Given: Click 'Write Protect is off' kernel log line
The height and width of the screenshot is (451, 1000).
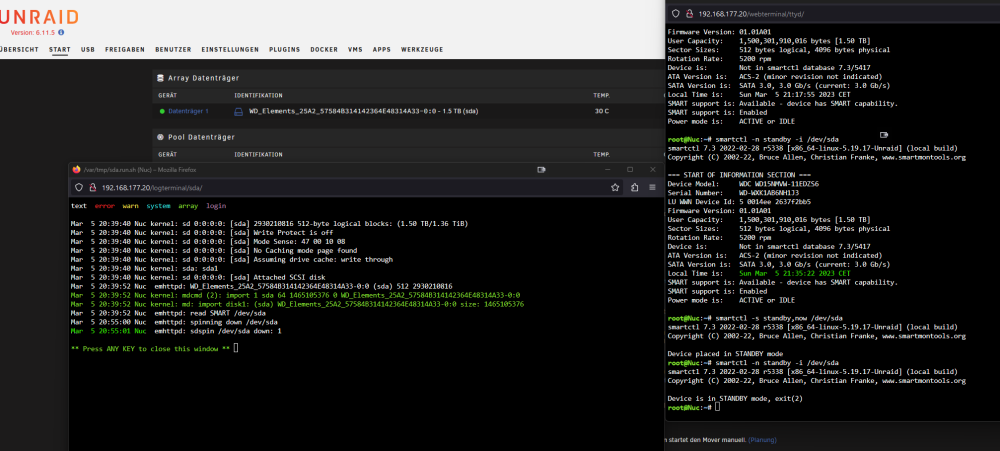Looking at the screenshot, I should (x=202, y=233).
